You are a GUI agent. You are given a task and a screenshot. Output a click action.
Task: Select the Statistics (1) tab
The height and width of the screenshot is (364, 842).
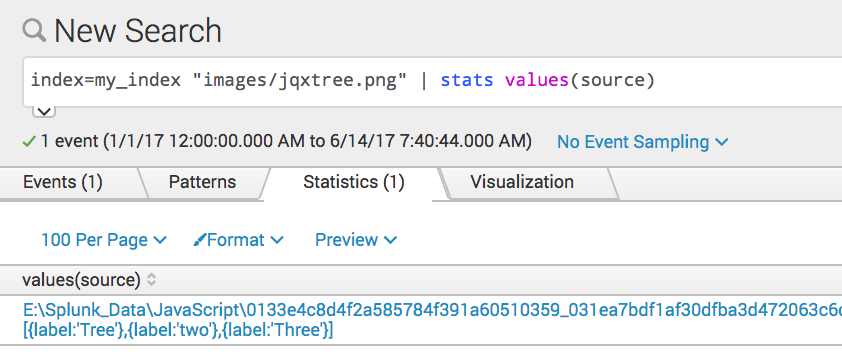(x=353, y=183)
